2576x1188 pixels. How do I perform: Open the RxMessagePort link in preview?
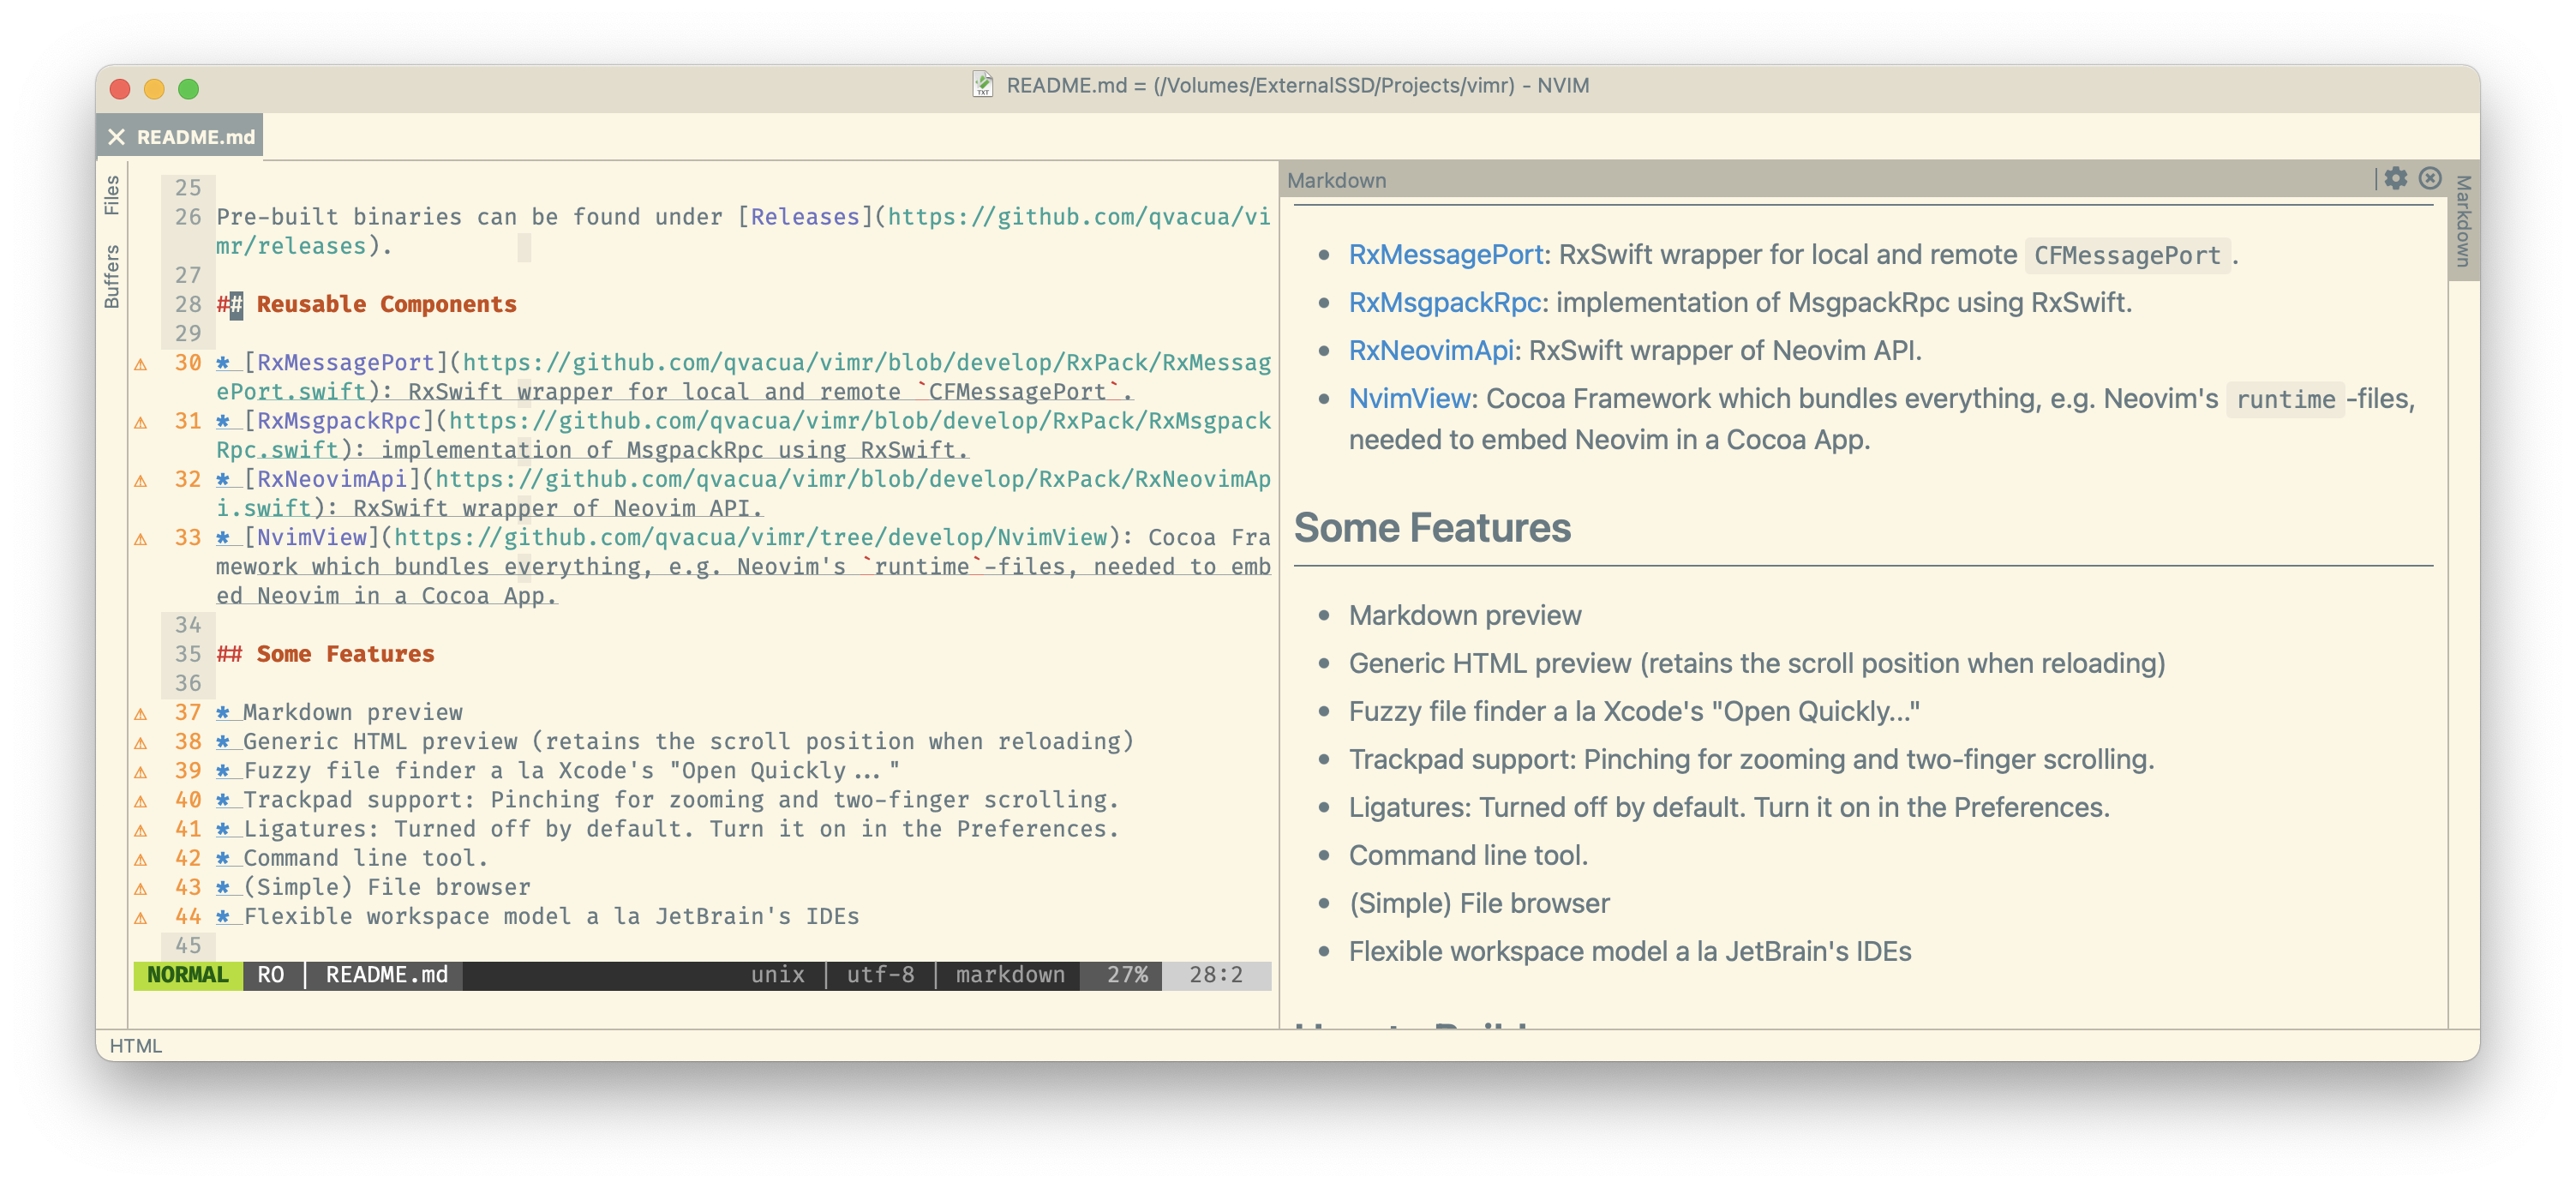(1445, 255)
